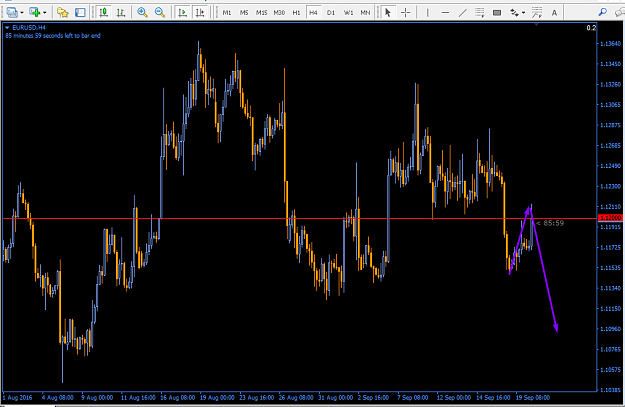Click the 1.12490 price axis label
The width and height of the screenshot is (625, 407).
610,166
